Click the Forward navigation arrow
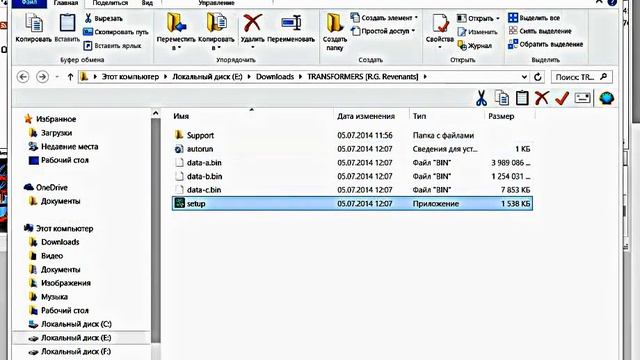Image resolution: width=640 pixels, height=360 pixels. 42,77
